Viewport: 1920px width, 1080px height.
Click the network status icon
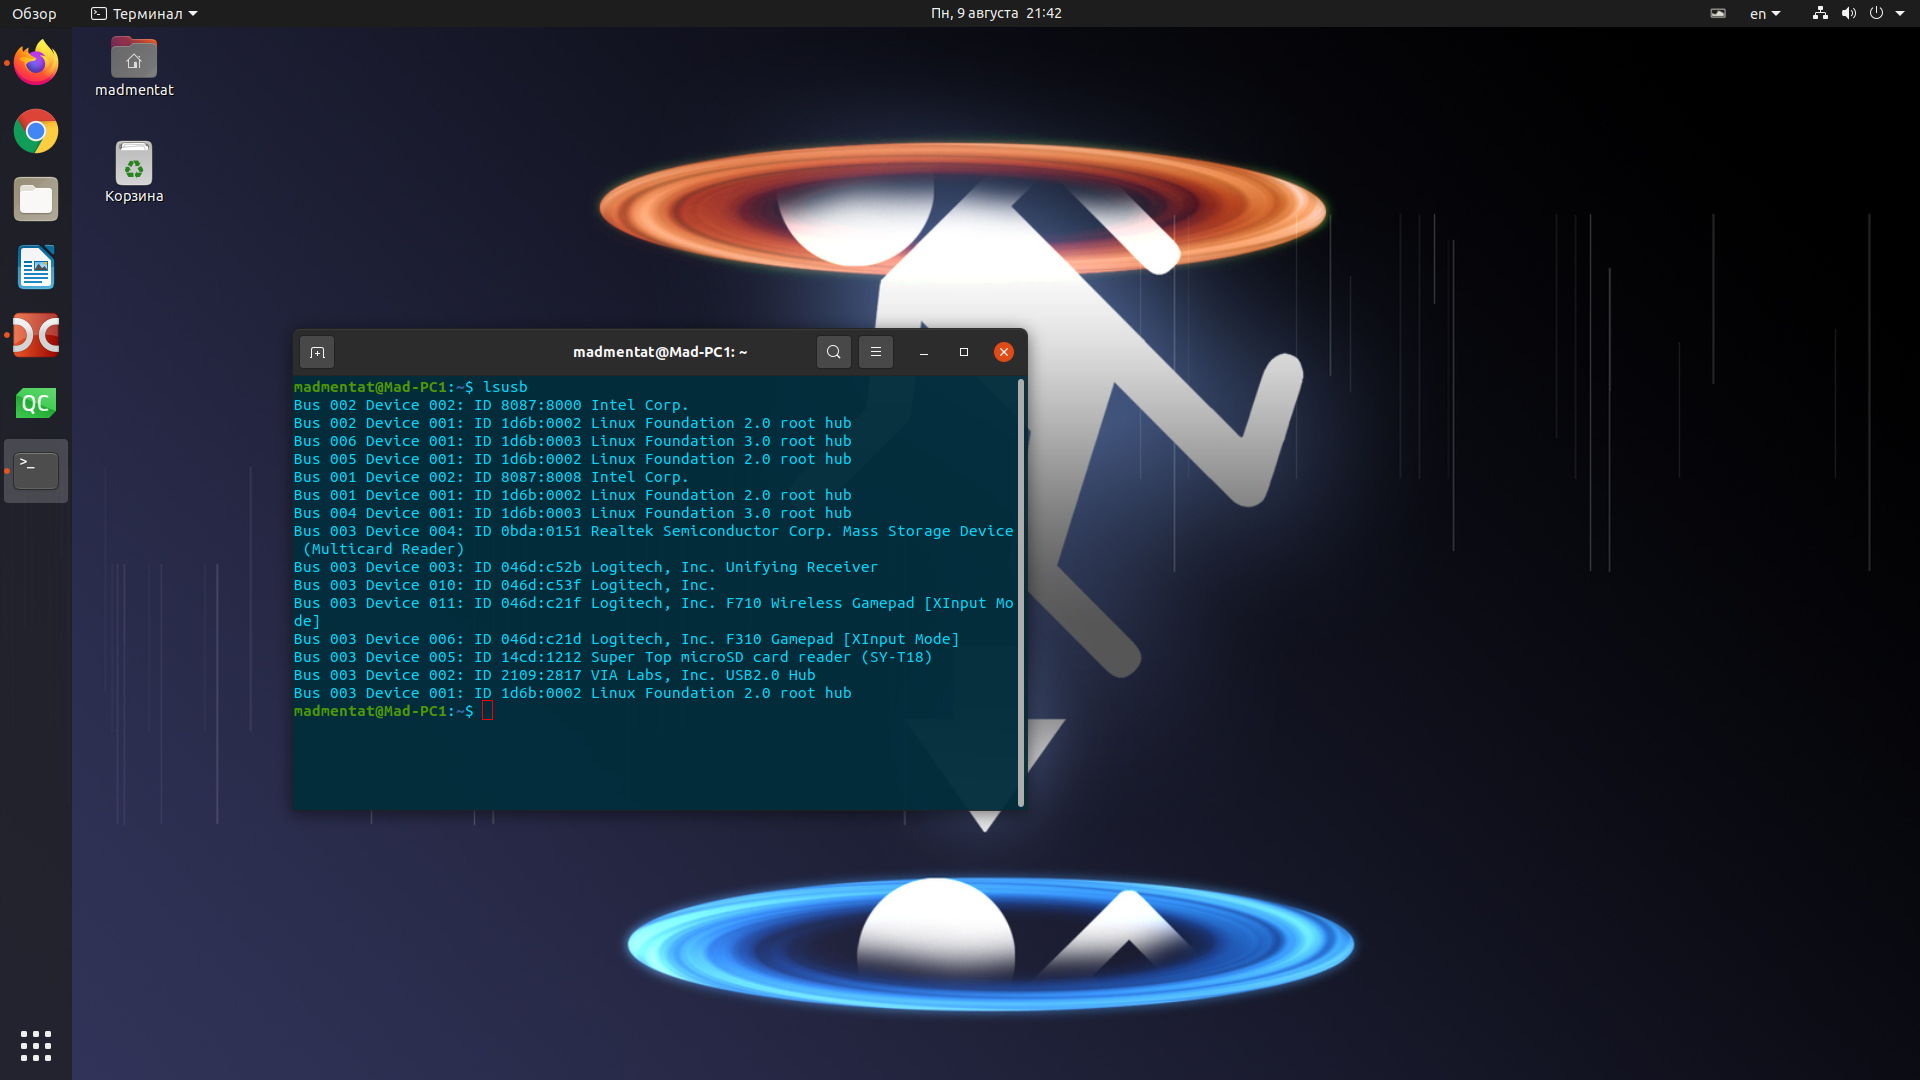(x=1820, y=13)
